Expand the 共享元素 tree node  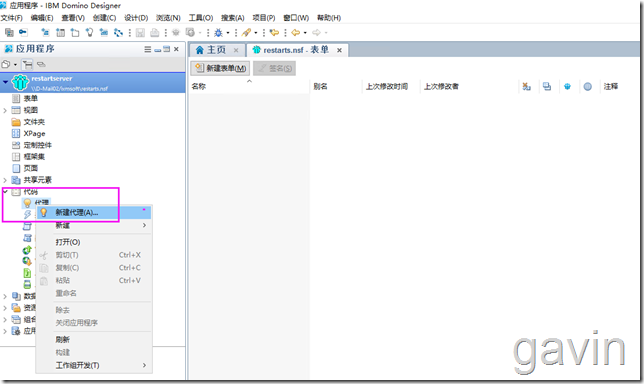5,180
